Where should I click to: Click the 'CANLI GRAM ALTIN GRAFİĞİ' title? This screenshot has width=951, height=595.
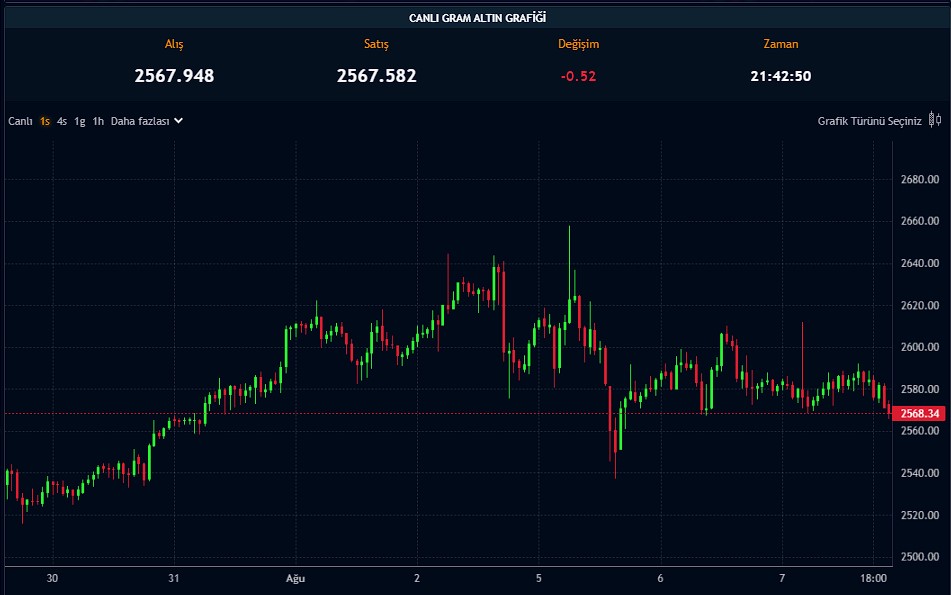coord(476,18)
